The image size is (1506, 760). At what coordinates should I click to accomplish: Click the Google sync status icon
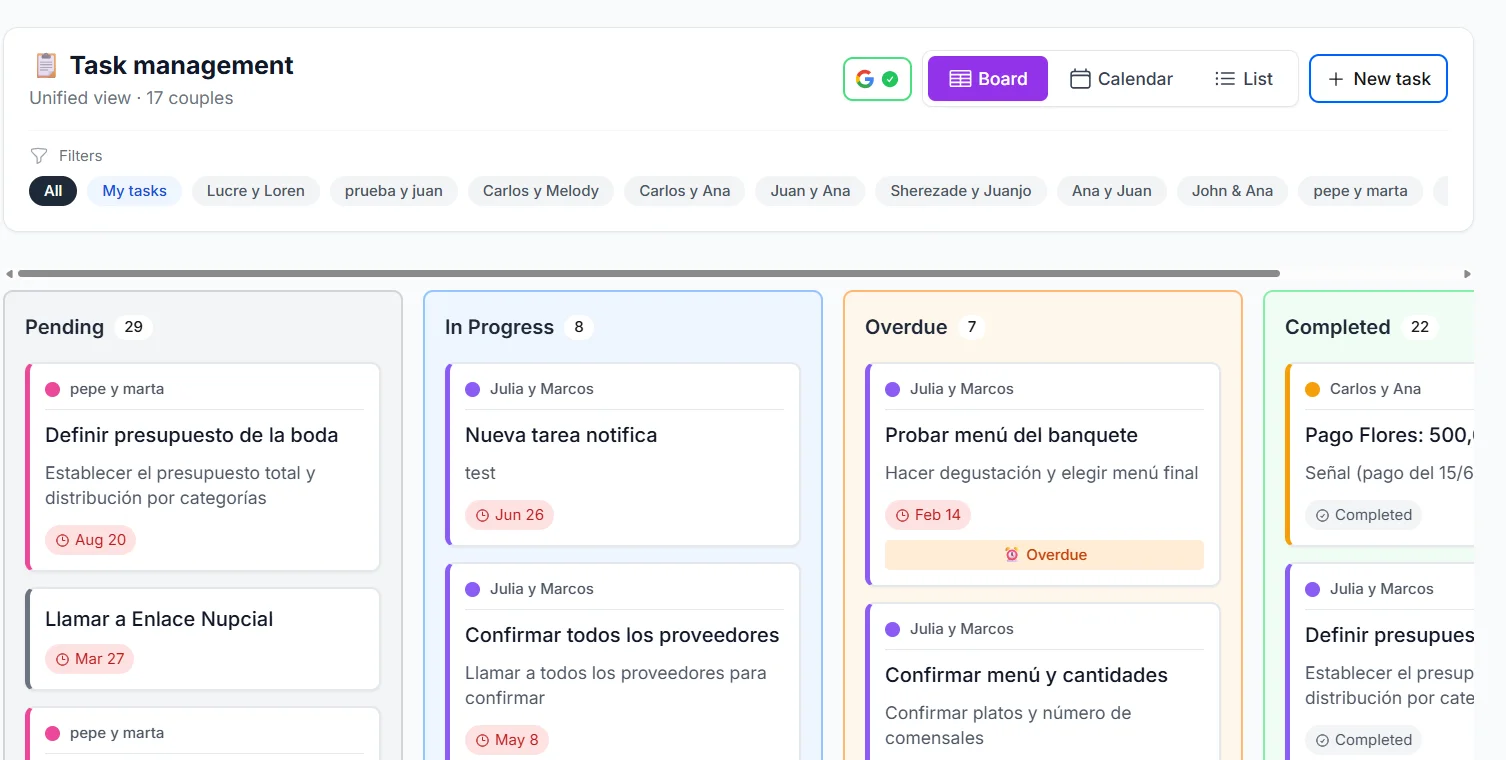pos(877,79)
